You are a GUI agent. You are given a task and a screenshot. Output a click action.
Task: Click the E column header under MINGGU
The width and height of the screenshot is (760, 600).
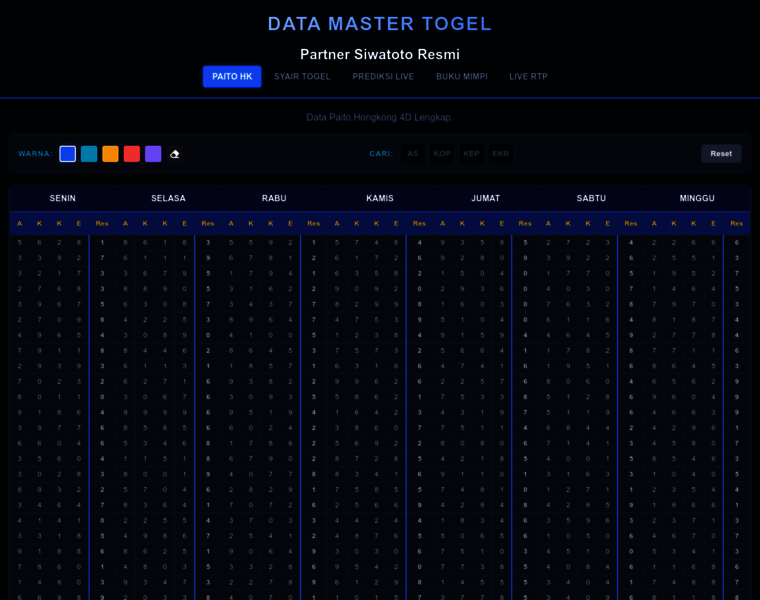click(713, 223)
